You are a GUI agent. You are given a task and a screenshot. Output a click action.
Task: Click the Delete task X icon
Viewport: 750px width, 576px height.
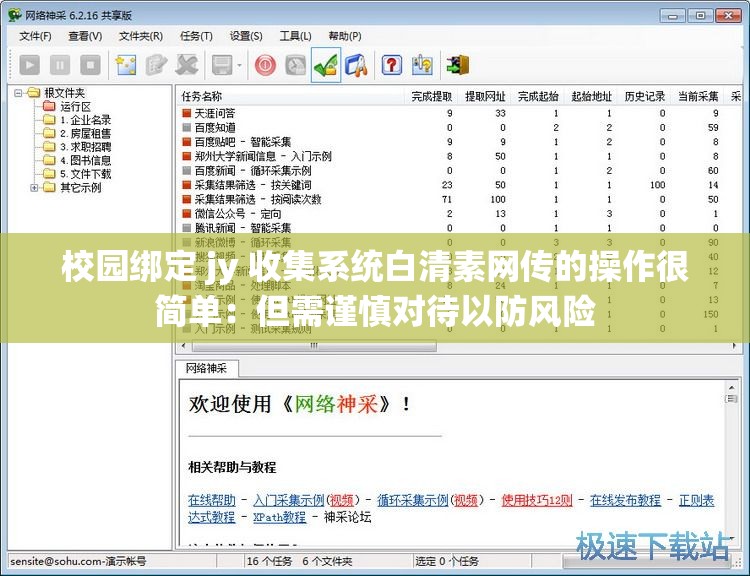187,65
